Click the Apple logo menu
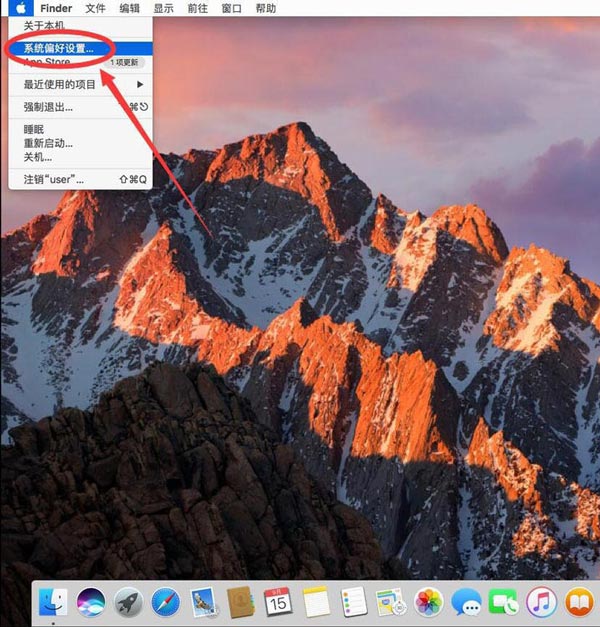The height and width of the screenshot is (627, 600). coord(19,8)
